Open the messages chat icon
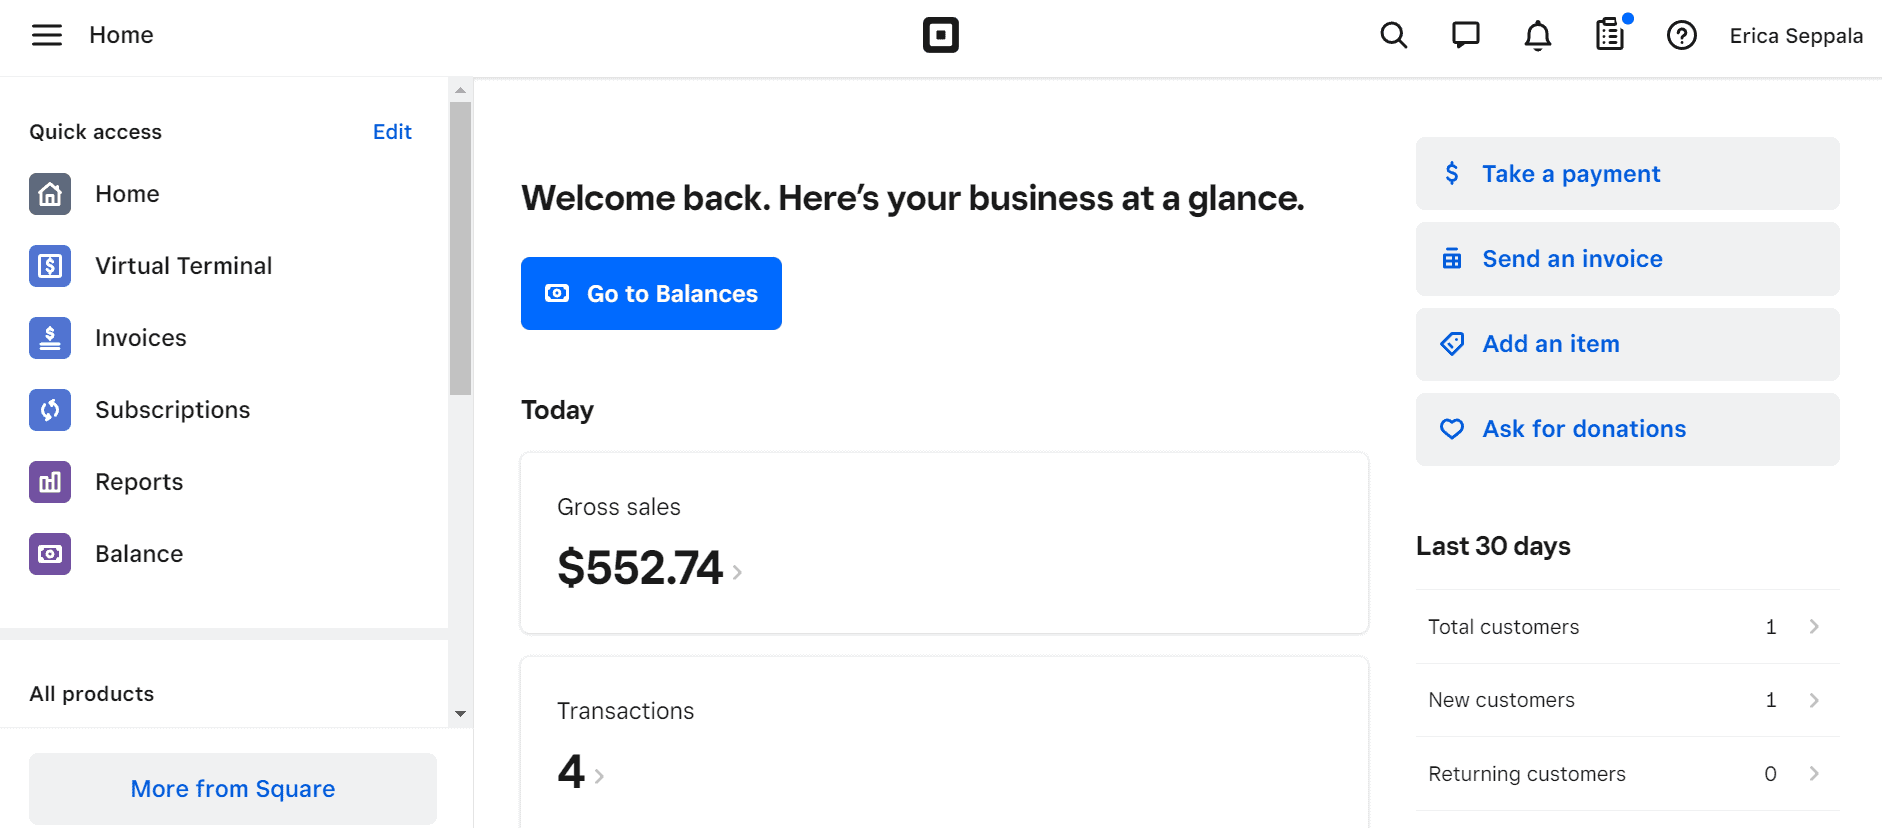The width and height of the screenshot is (1882, 828). pos(1465,36)
